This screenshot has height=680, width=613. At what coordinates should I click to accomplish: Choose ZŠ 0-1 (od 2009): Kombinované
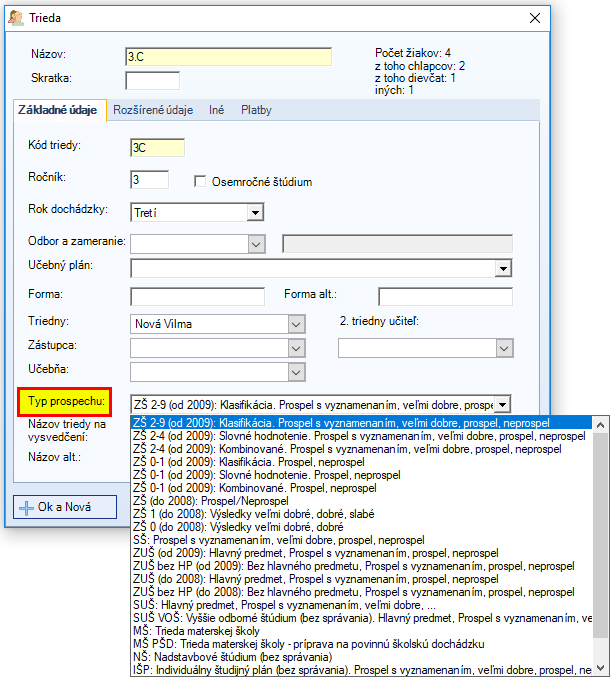tap(362, 488)
